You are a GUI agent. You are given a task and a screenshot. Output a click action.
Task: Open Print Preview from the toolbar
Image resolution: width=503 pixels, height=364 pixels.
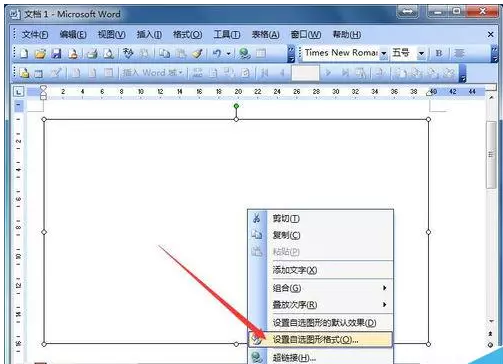[108, 53]
